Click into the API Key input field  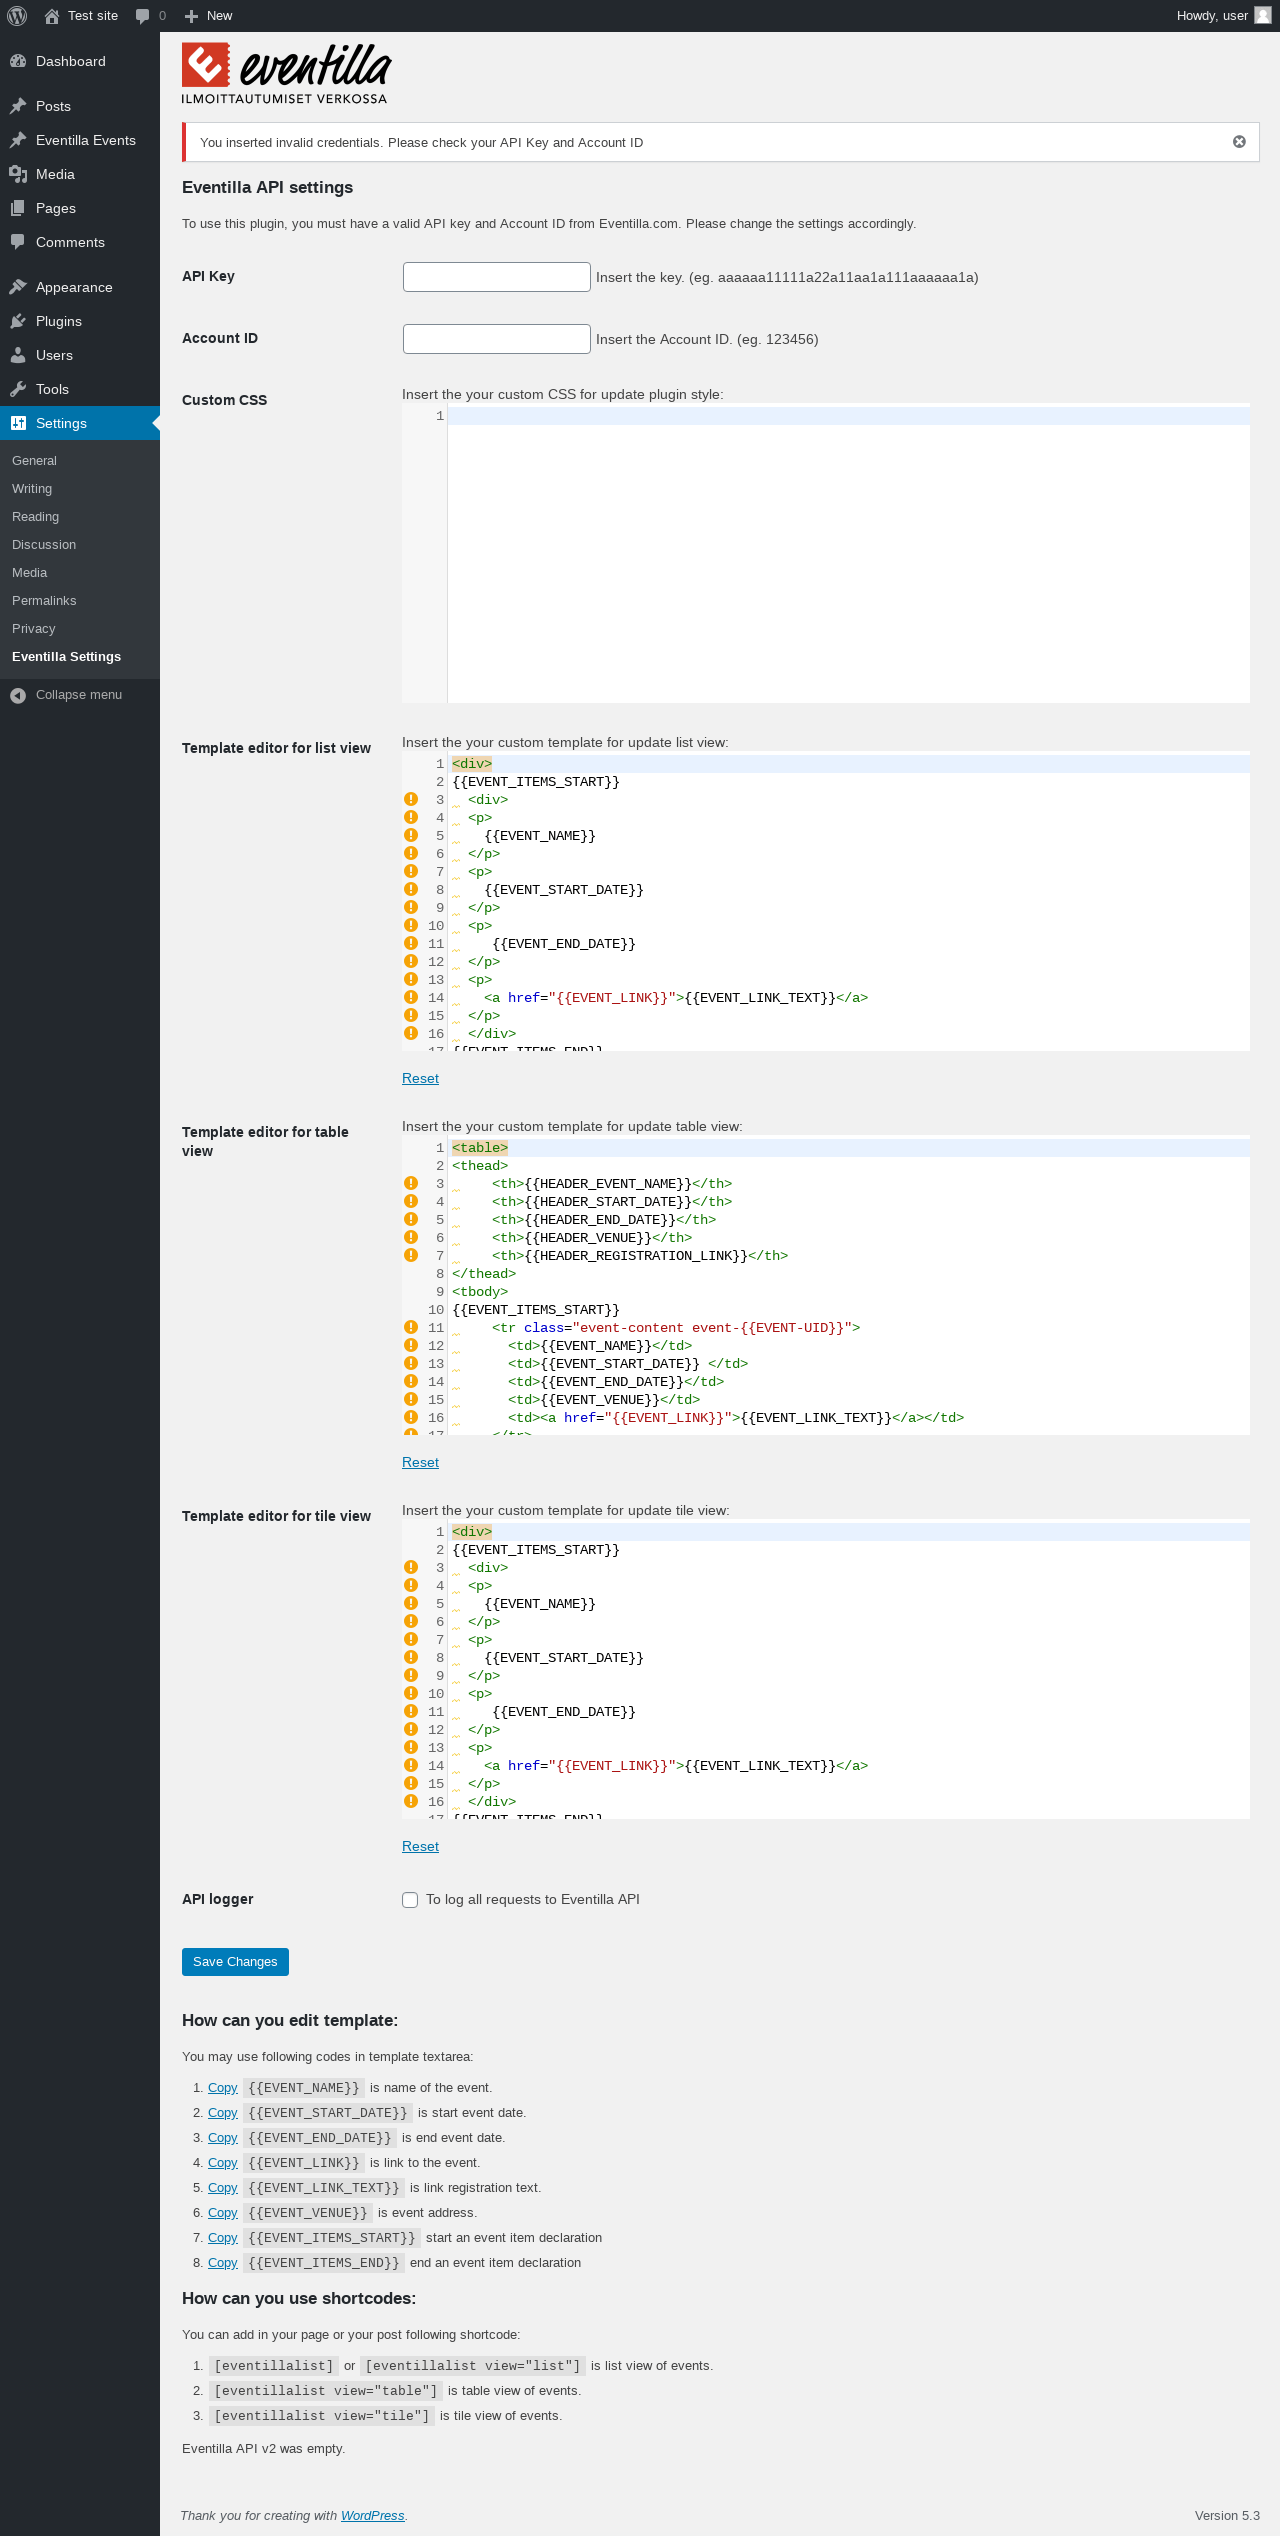tap(496, 277)
